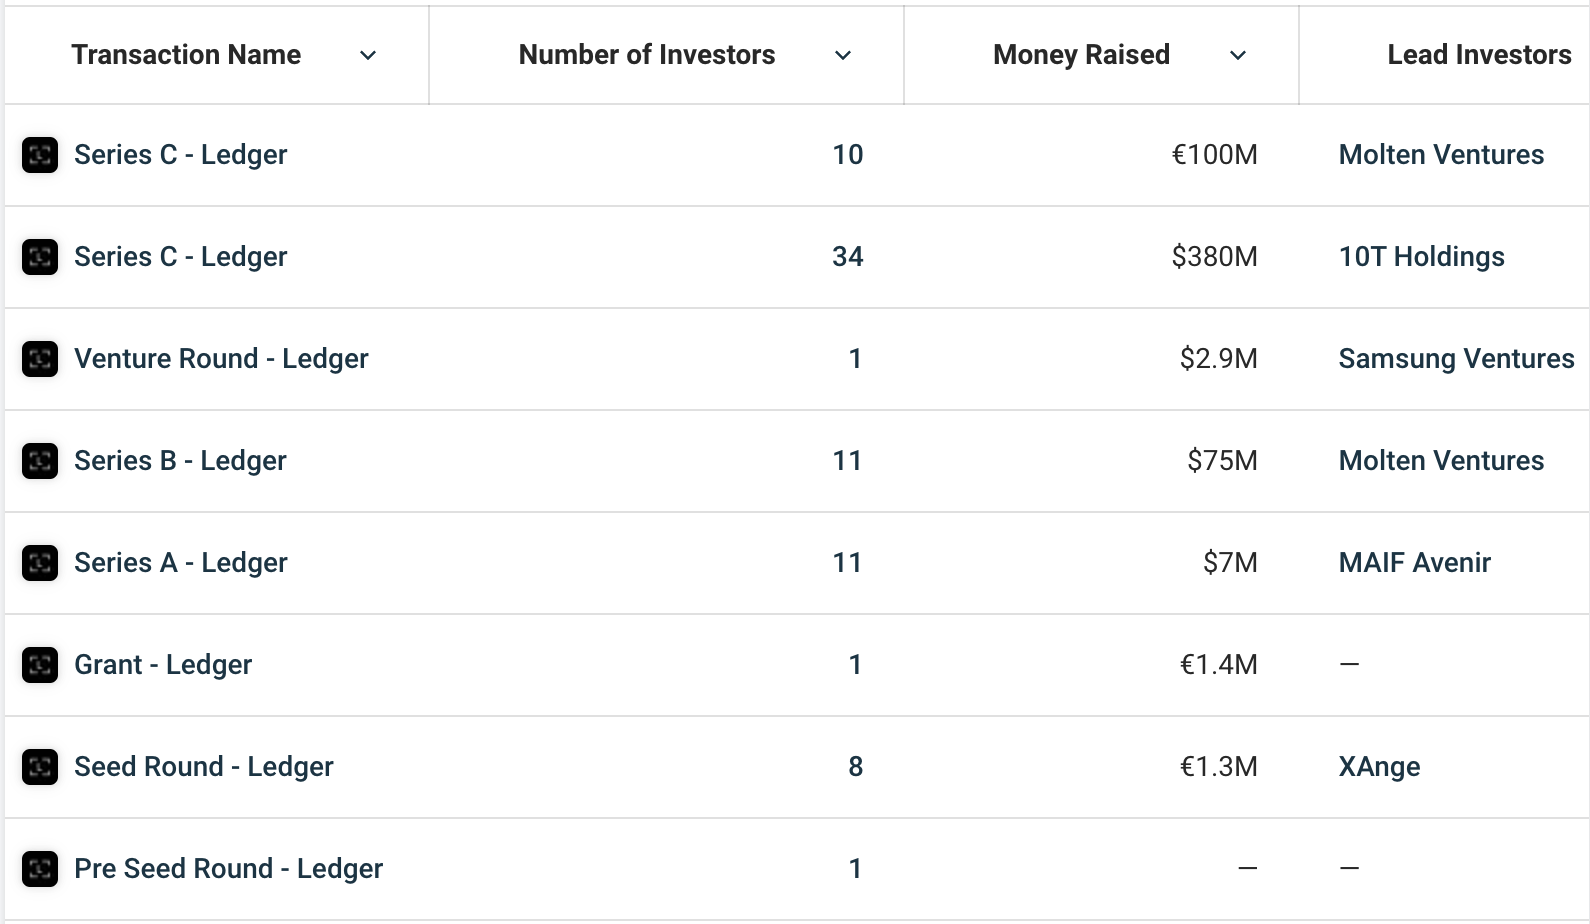Click Ledger logo icon in $380M Series C row
Viewport: 1590px width, 924px height.
pos(40,257)
